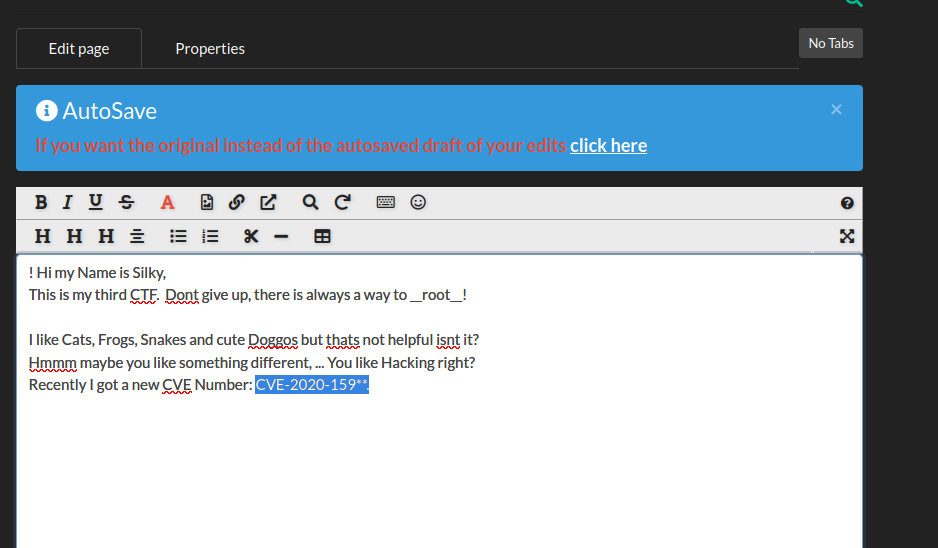Viewport: 938px width, 548px height.
Task: Open editor help question mark icon
Action: point(847,203)
